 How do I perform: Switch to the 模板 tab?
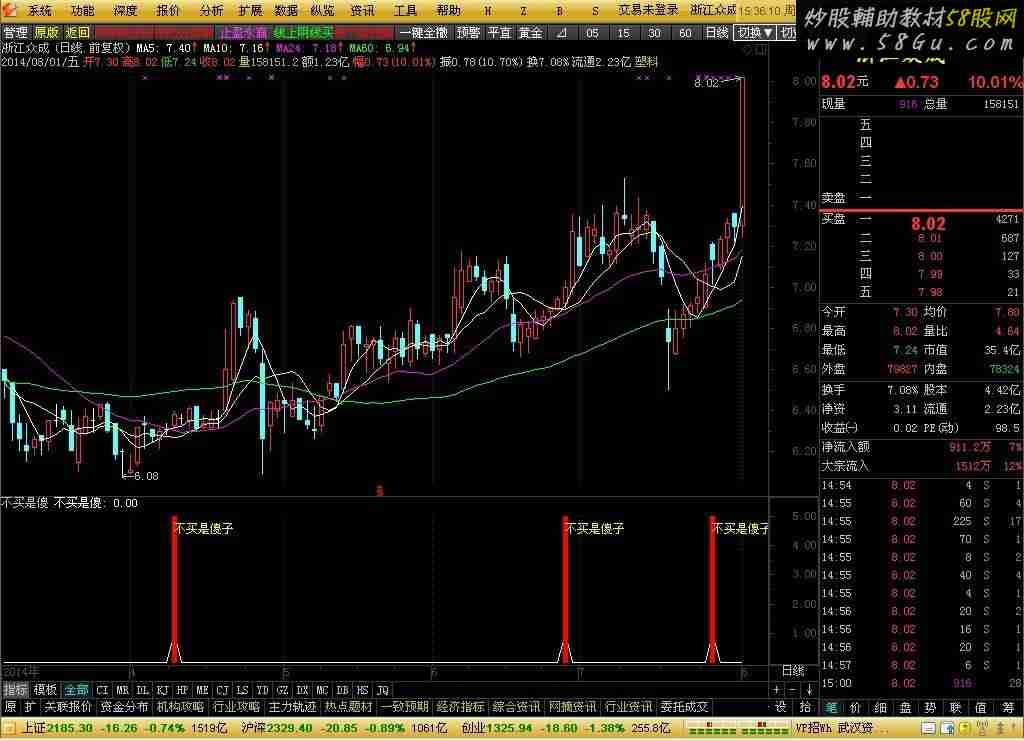tap(45, 690)
